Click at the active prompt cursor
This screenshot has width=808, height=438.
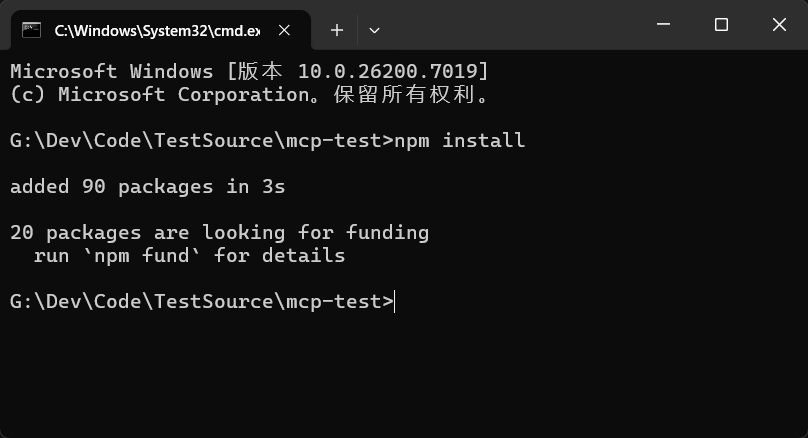(x=396, y=302)
